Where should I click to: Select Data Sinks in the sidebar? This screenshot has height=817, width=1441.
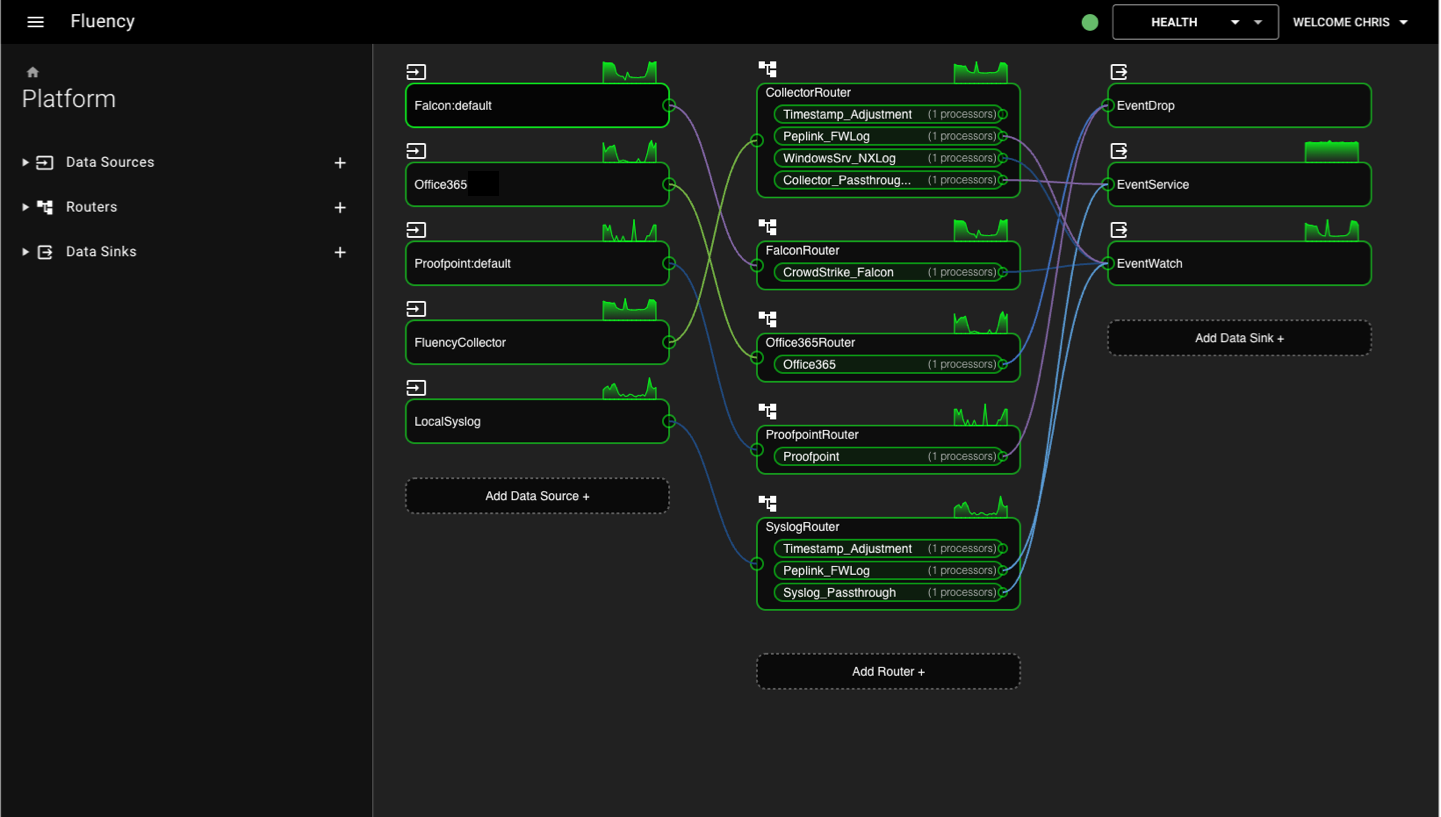[x=101, y=252]
